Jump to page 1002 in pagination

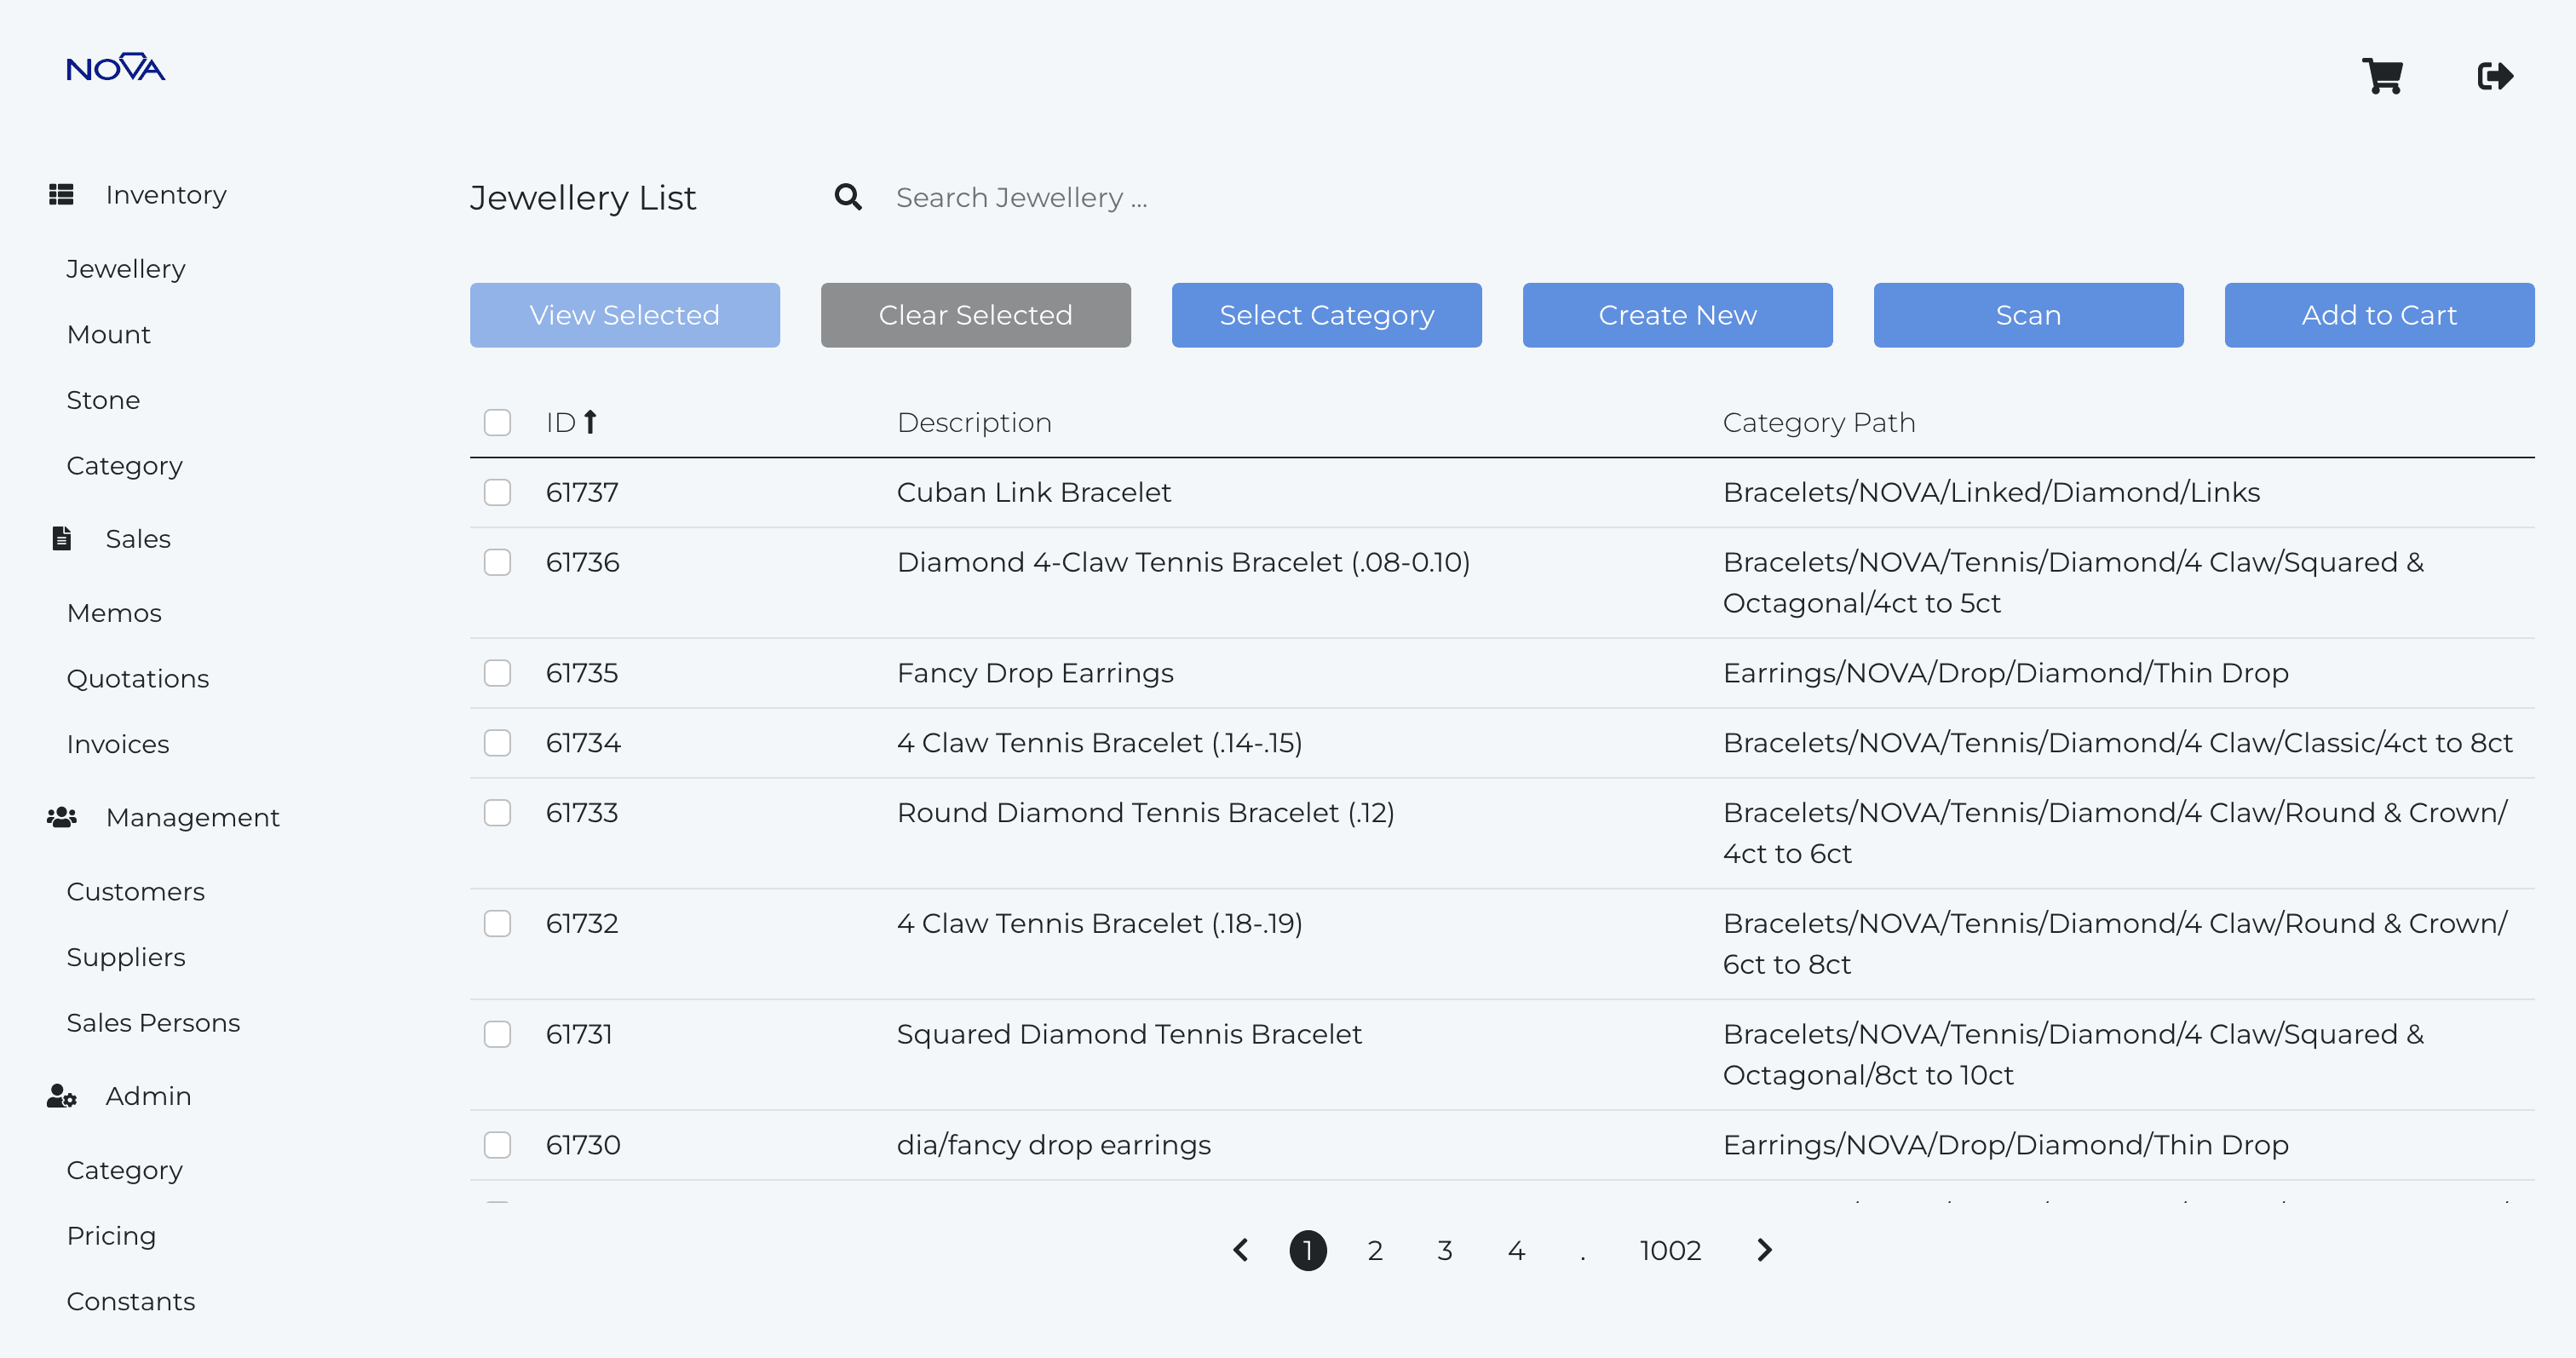[x=1669, y=1250]
